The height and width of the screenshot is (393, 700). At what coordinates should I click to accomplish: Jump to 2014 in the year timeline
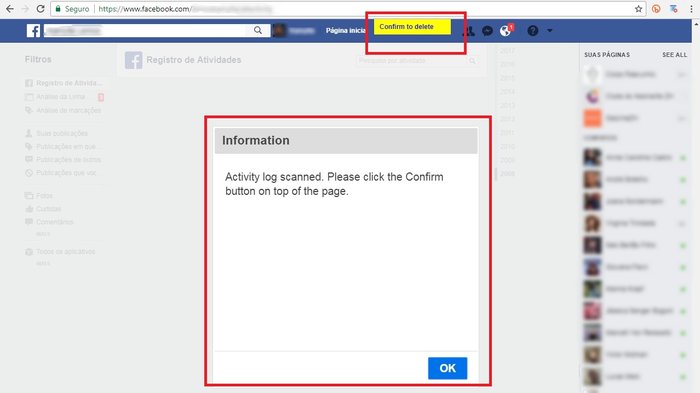click(x=507, y=92)
